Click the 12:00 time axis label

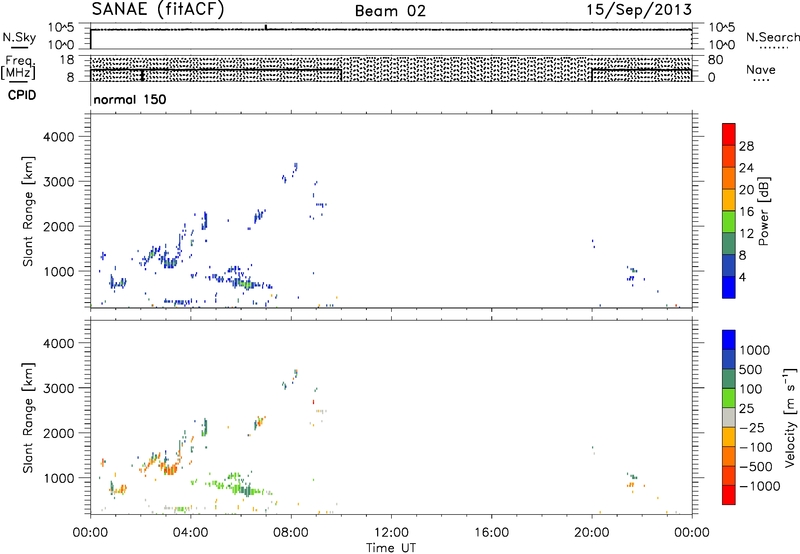pyautogui.click(x=391, y=533)
